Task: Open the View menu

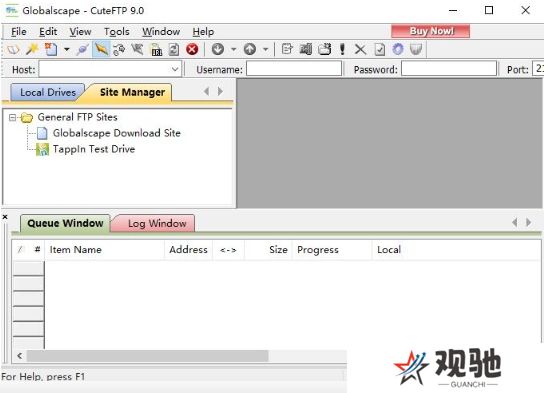Action: (80, 32)
